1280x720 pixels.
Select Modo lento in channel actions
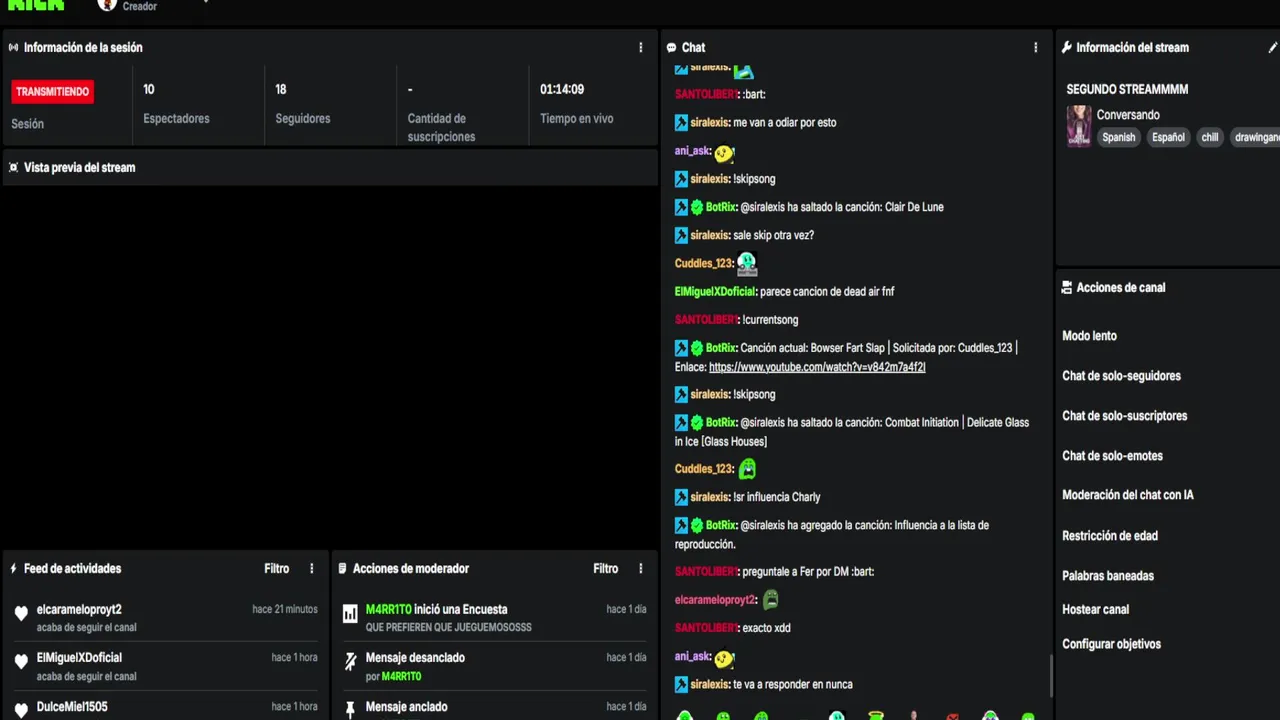pyautogui.click(x=1089, y=336)
